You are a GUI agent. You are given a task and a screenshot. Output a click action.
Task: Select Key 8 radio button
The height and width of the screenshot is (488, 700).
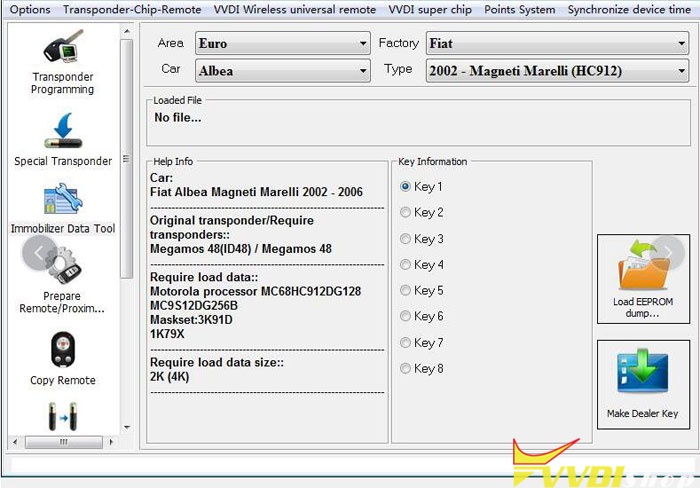(405, 368)
